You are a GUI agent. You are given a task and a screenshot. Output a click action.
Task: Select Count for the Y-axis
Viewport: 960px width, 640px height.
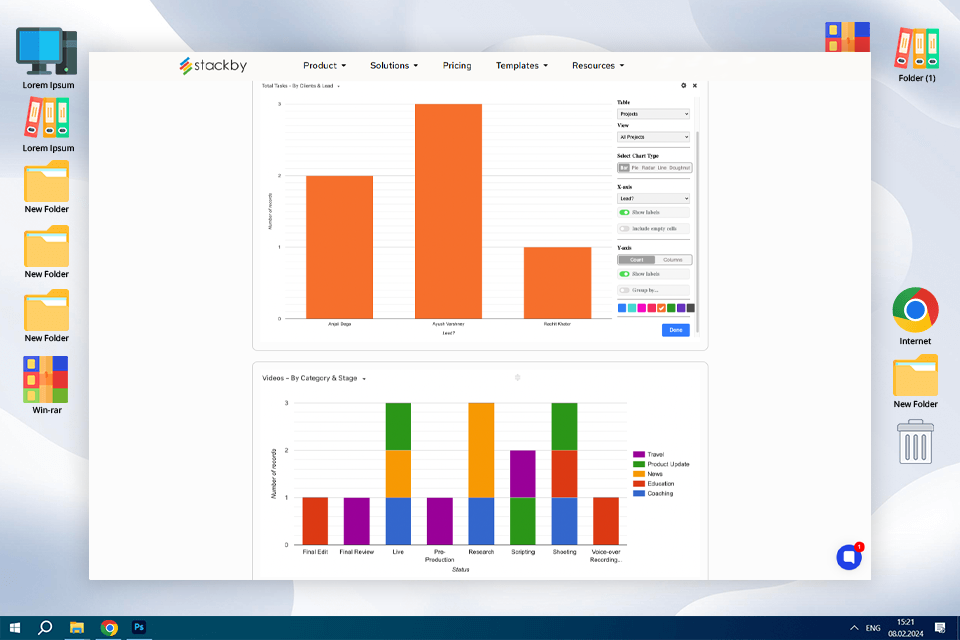point(637,260)
